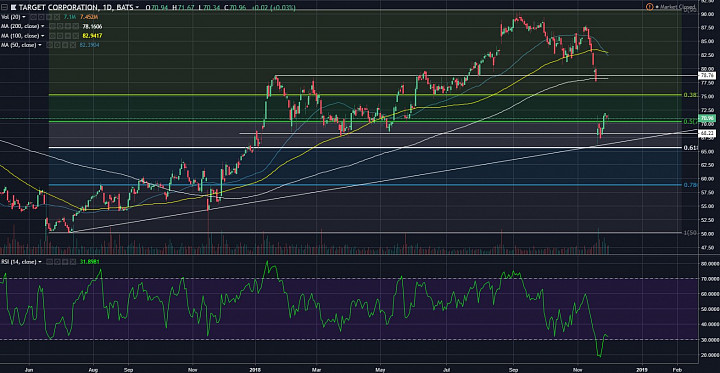Expand the Vol (20) indicator dropdown

click(x=24, y=17)
